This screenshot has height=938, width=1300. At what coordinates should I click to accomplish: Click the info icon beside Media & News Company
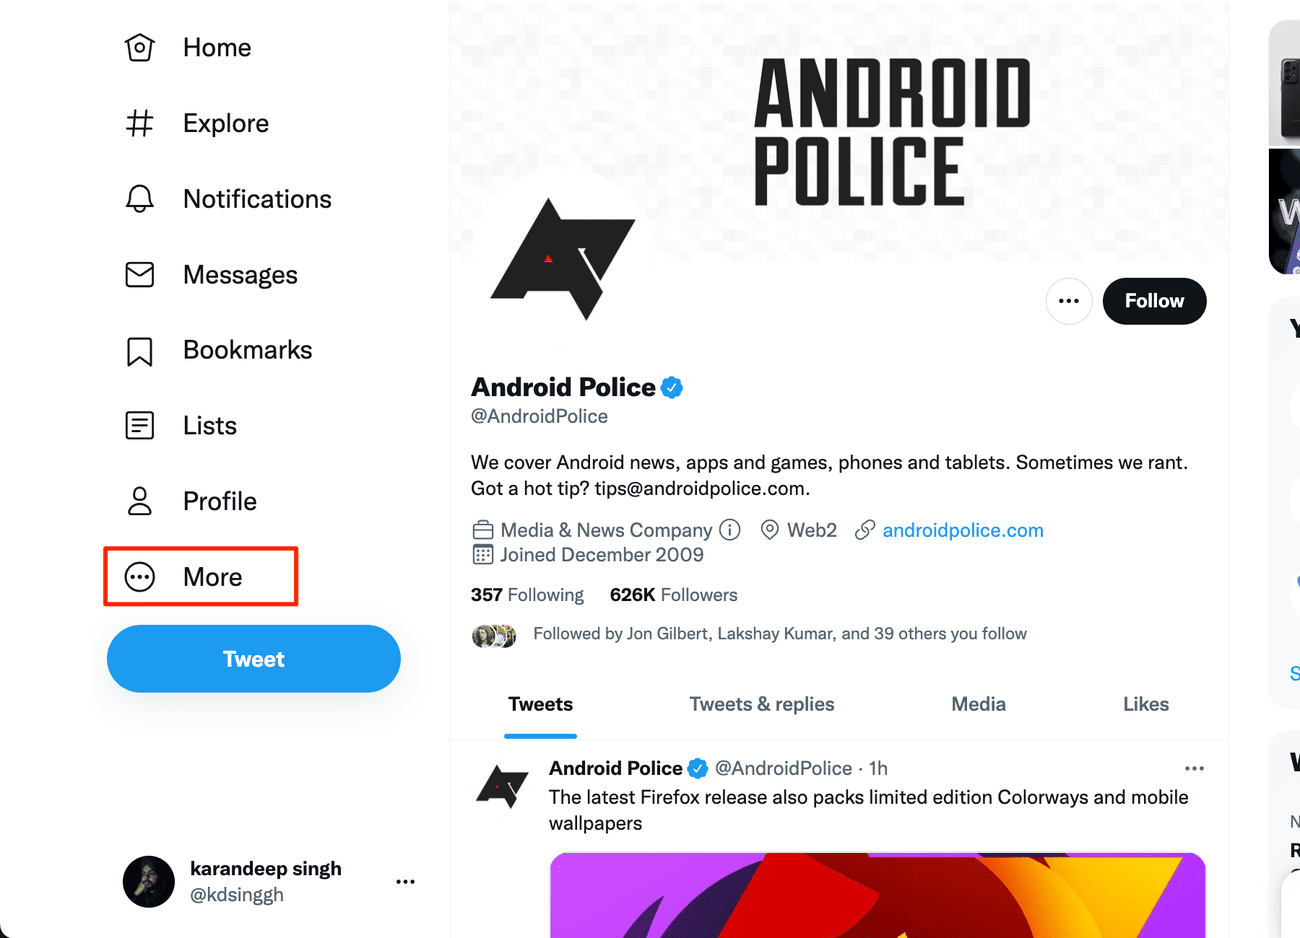(x=730, y=530)
